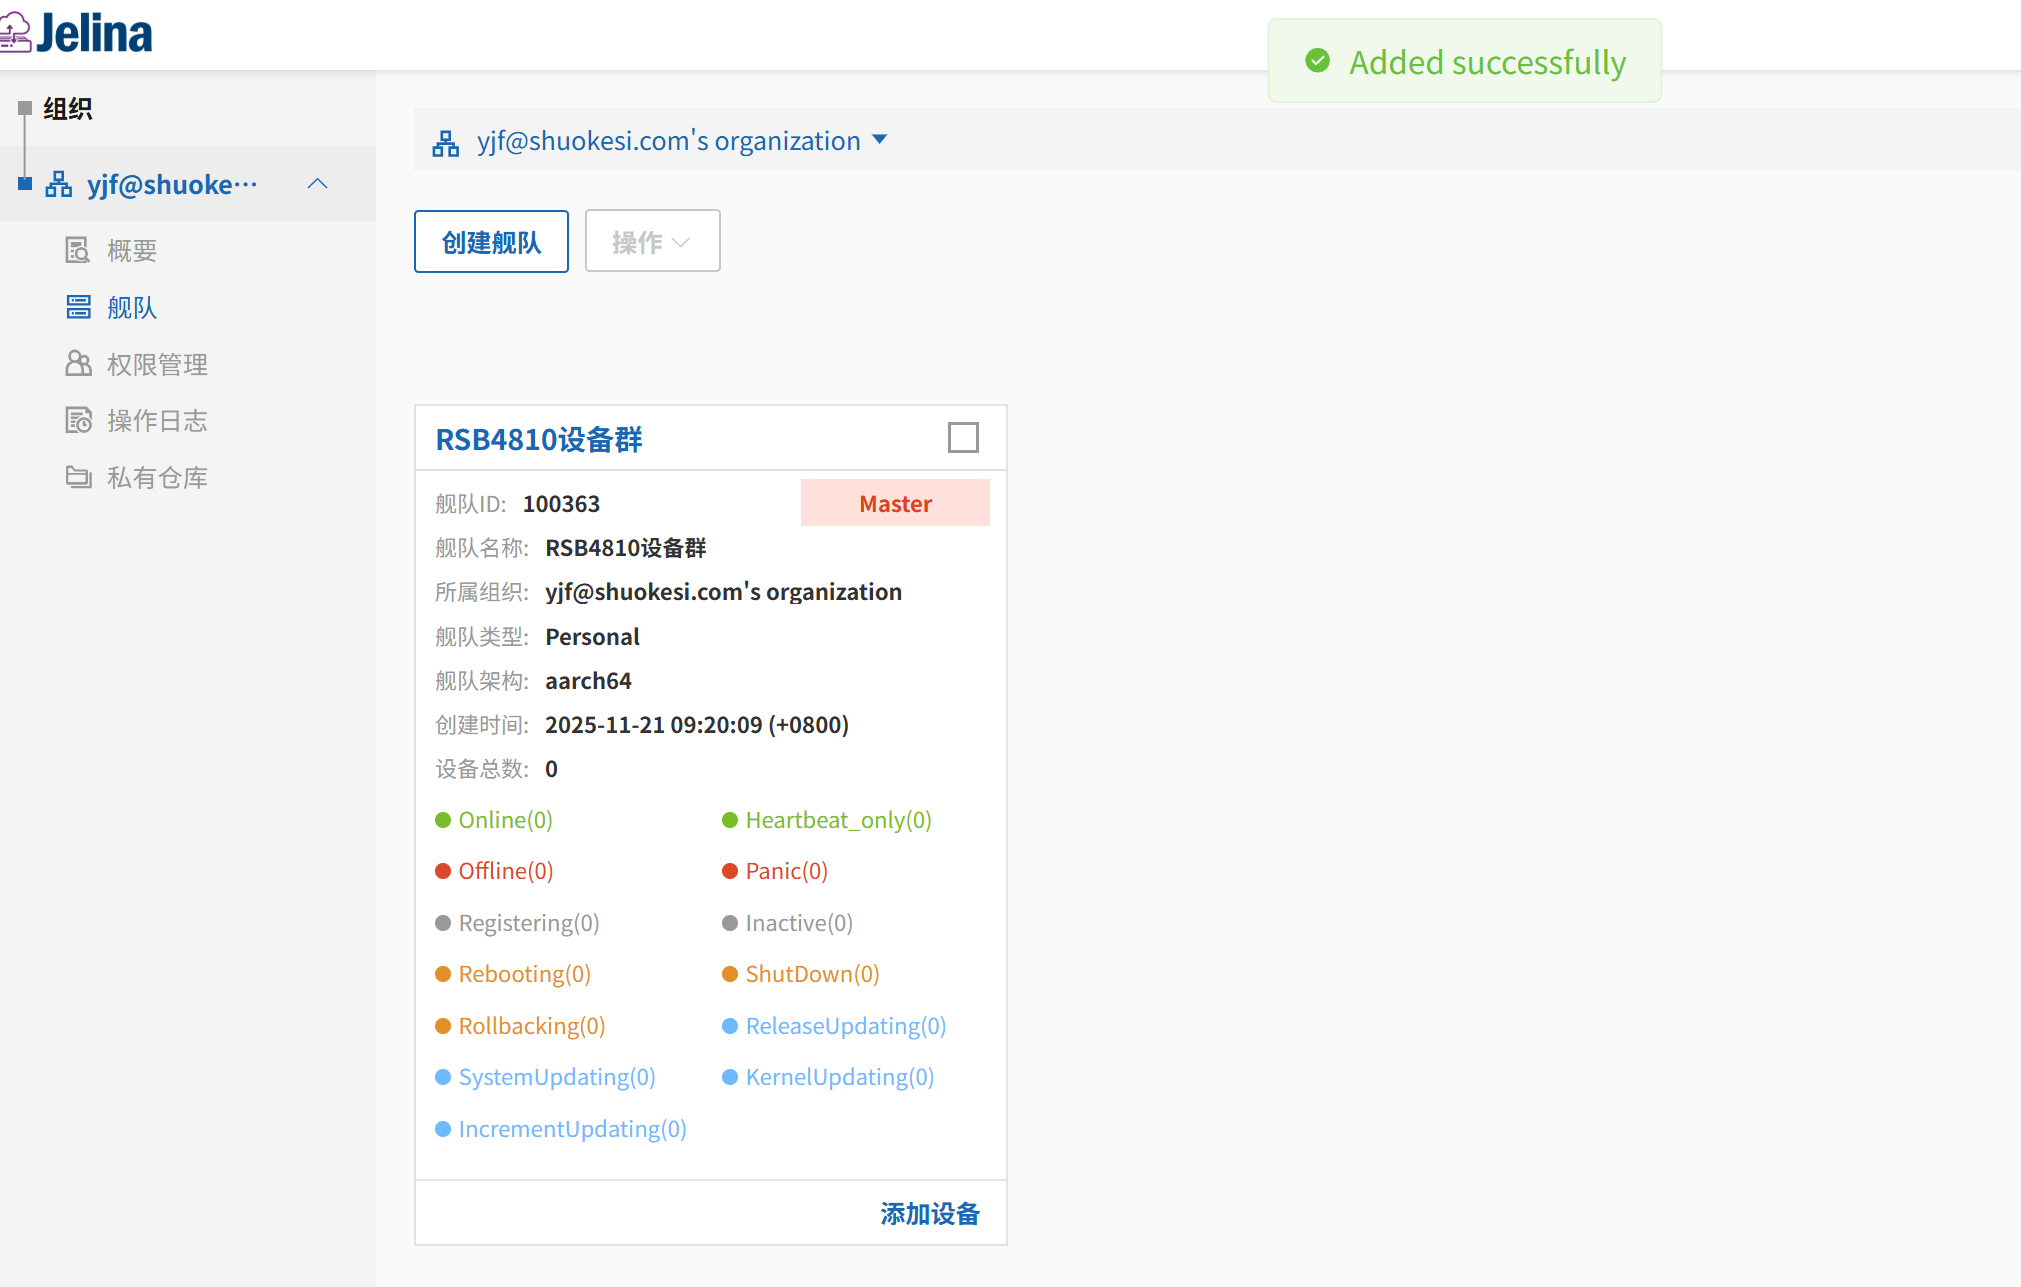
Task: Click the green success check icon
Action: 1317,62
